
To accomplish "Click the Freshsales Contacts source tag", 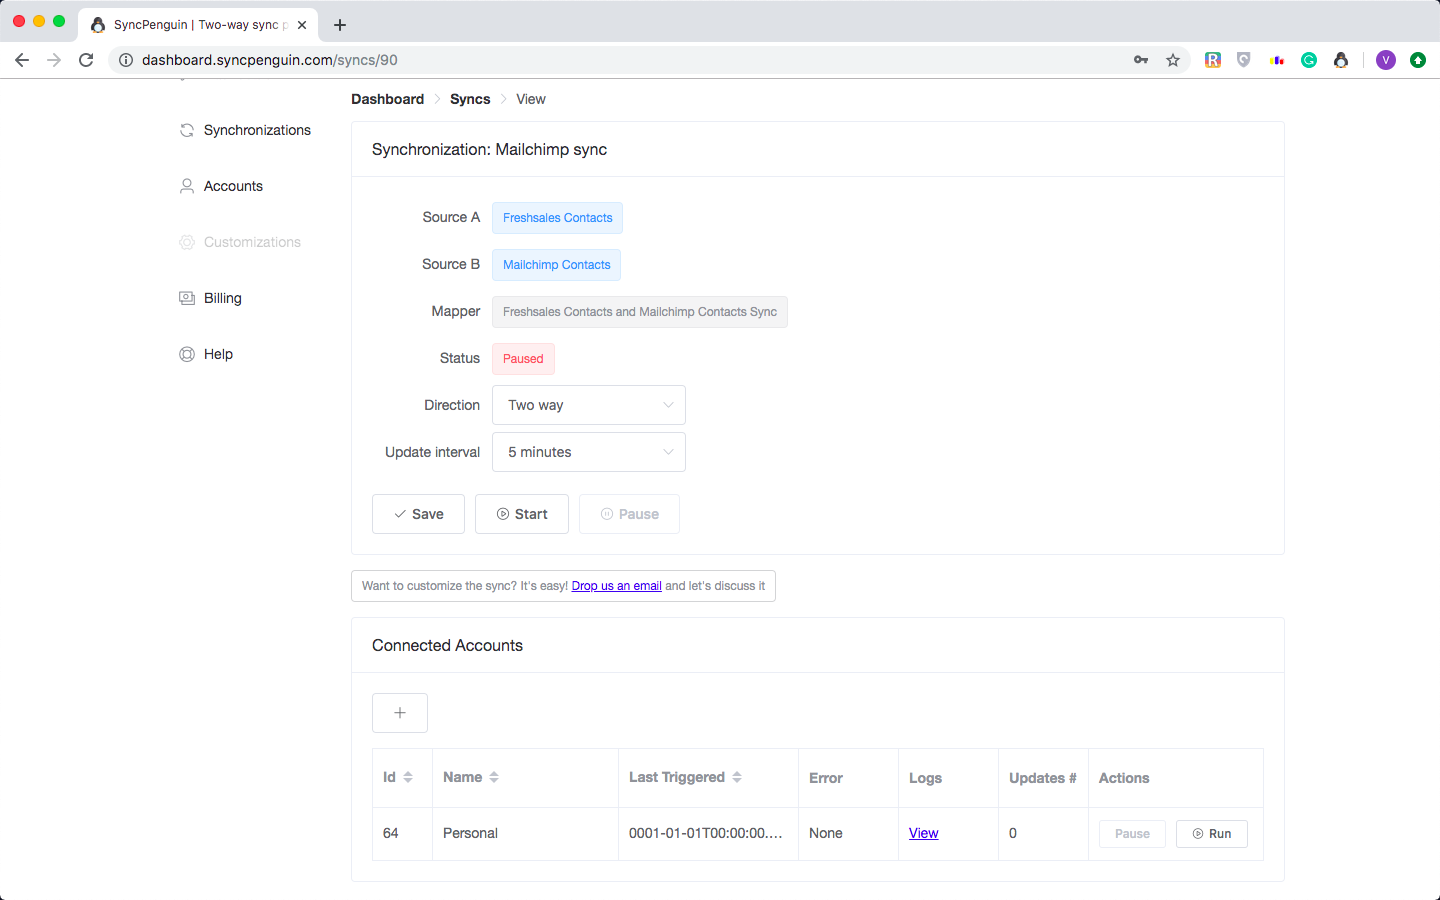I will click(x=557, y=218).
